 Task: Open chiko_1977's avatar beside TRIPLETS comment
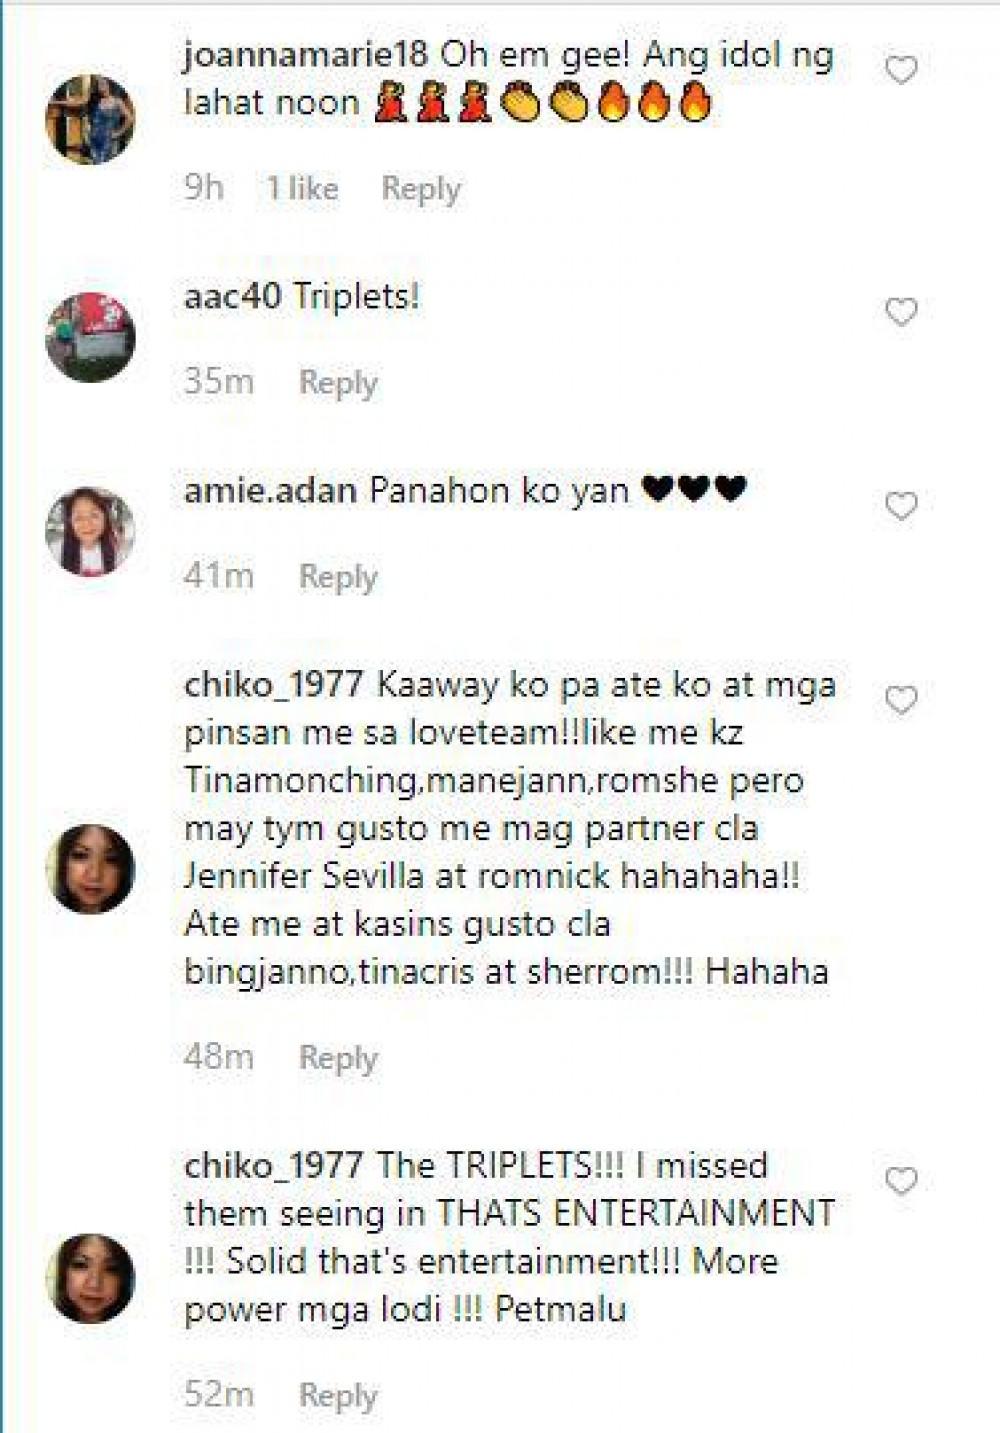point(90,1279)
